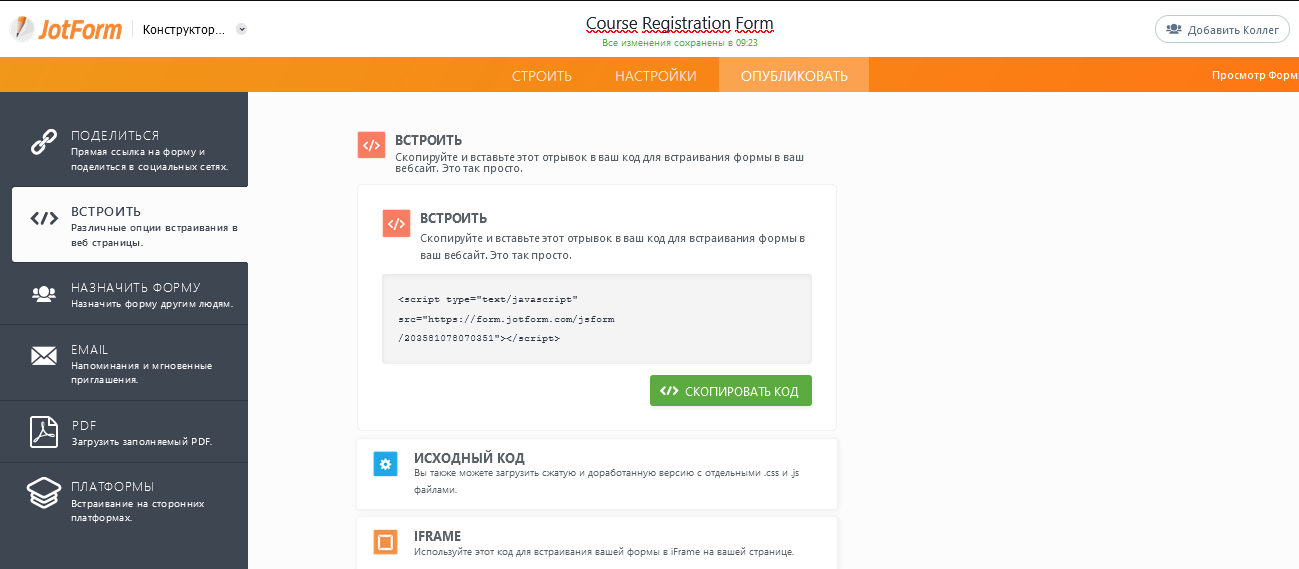Click the JotForm logo icon
The height and width of the screenshot is (569, 1299).
22,29
